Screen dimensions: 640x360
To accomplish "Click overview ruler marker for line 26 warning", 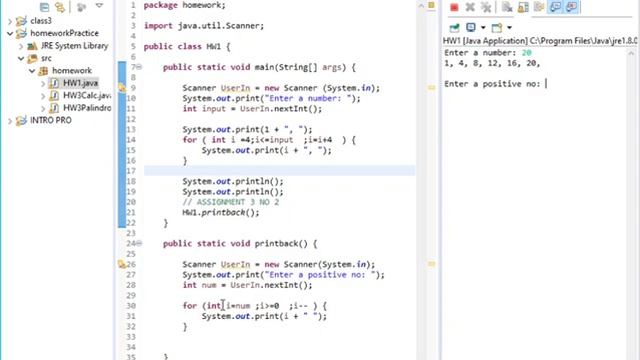I will click(x=431, y=264).
